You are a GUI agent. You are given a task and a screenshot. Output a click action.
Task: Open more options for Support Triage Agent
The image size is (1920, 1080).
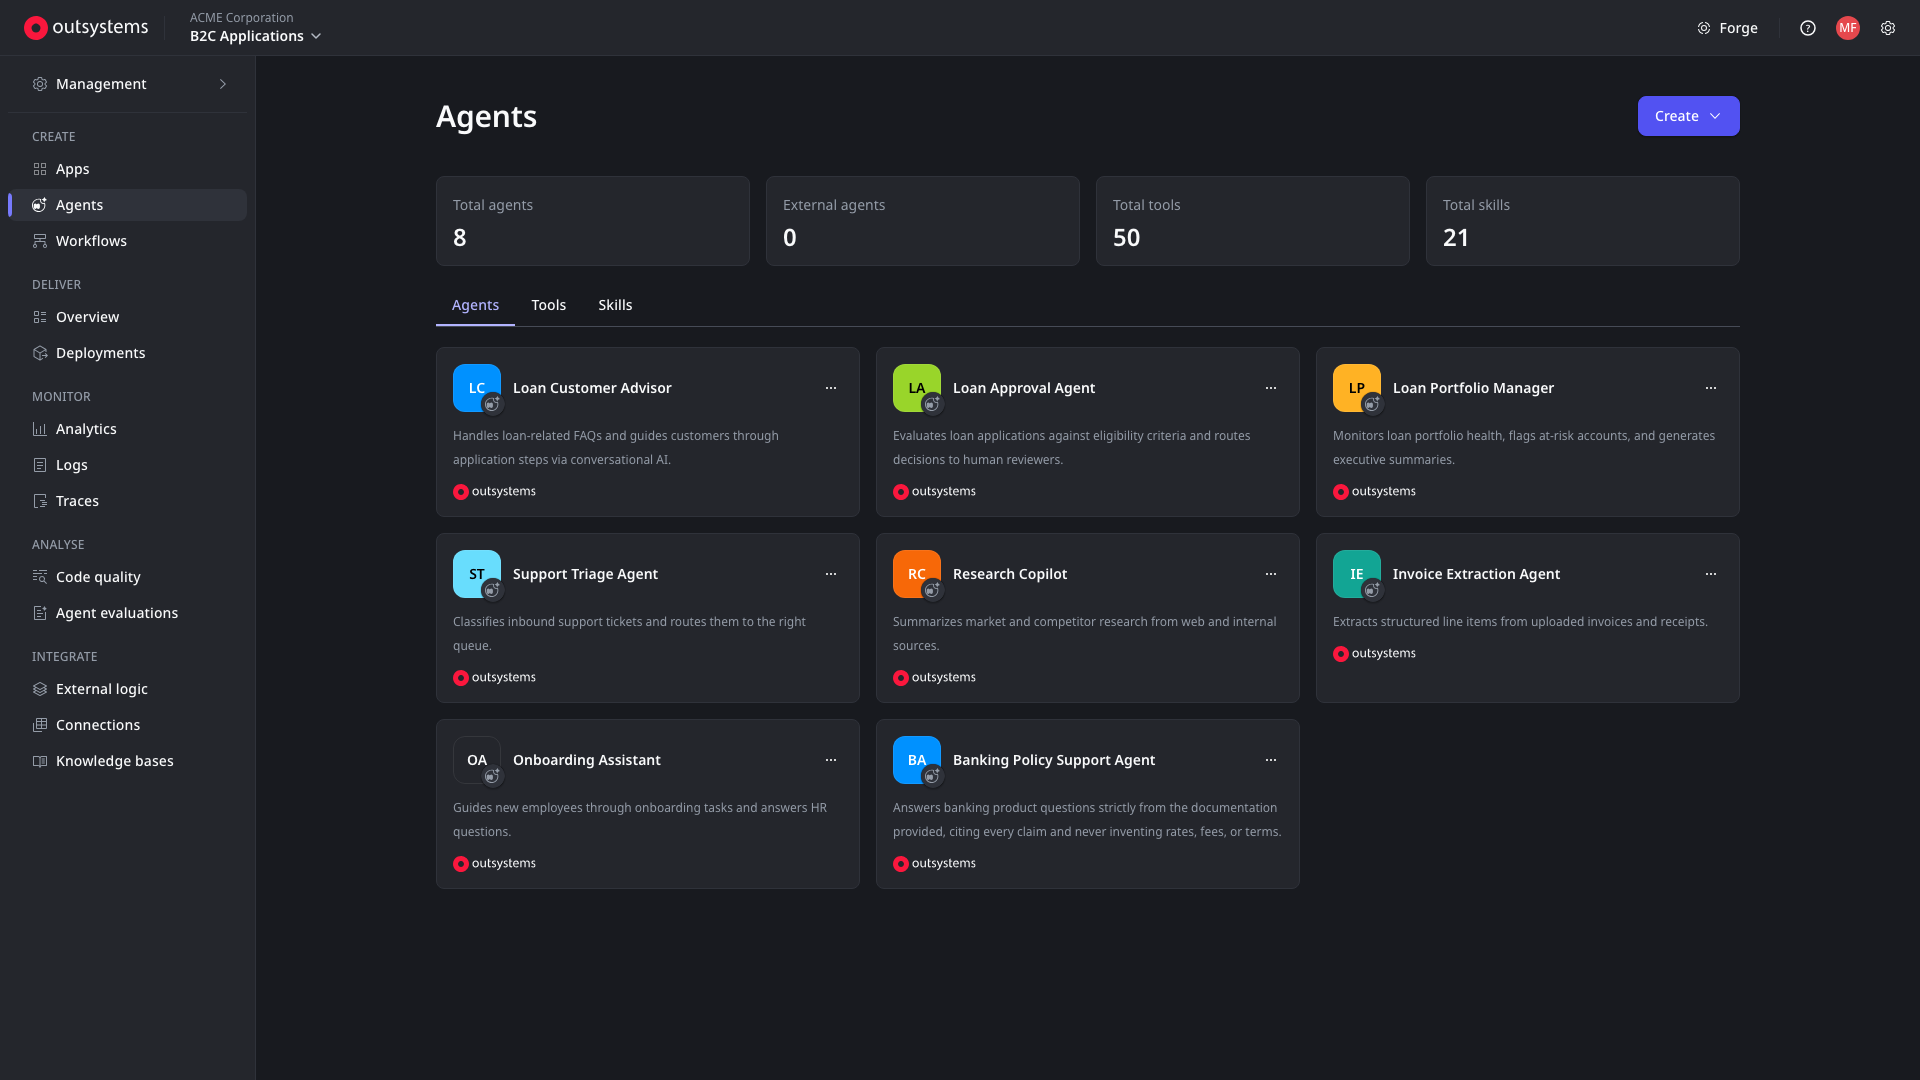point(831,574)
